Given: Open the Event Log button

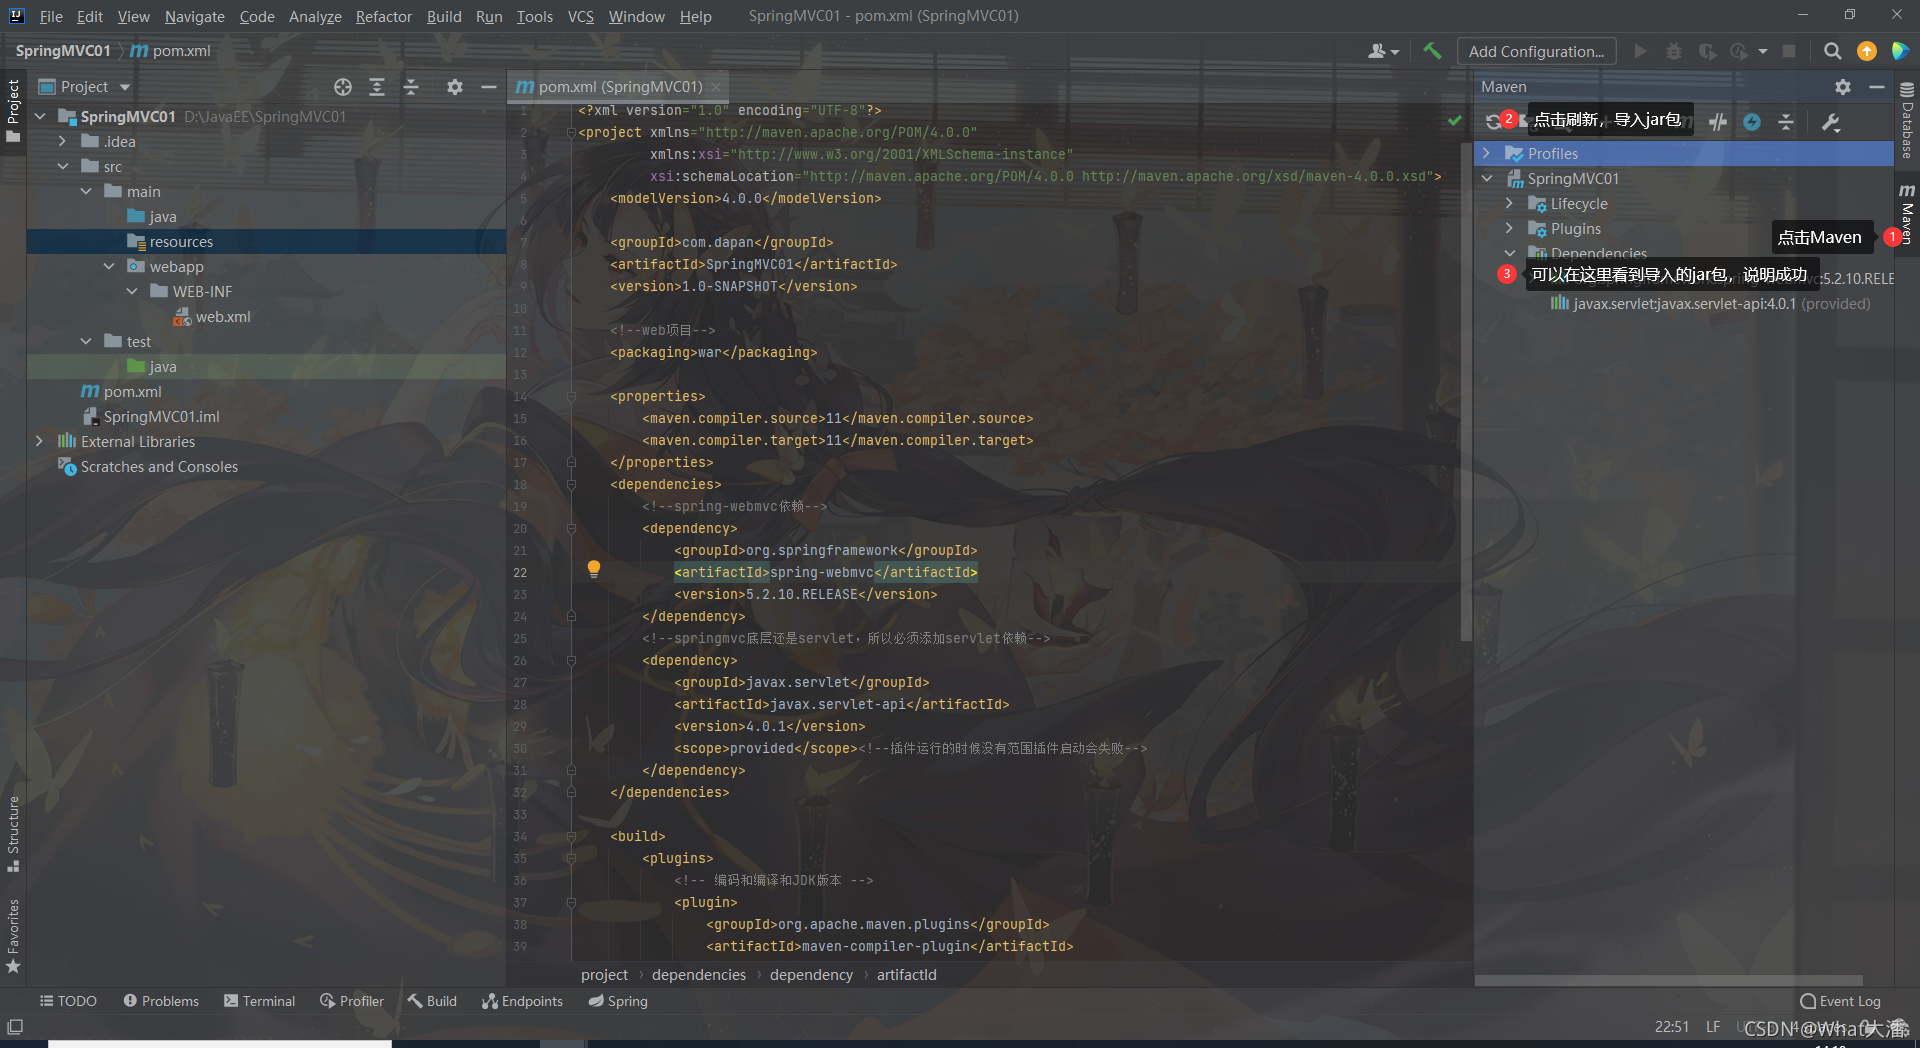Looking at the screenshot, I should 1841,1001.
